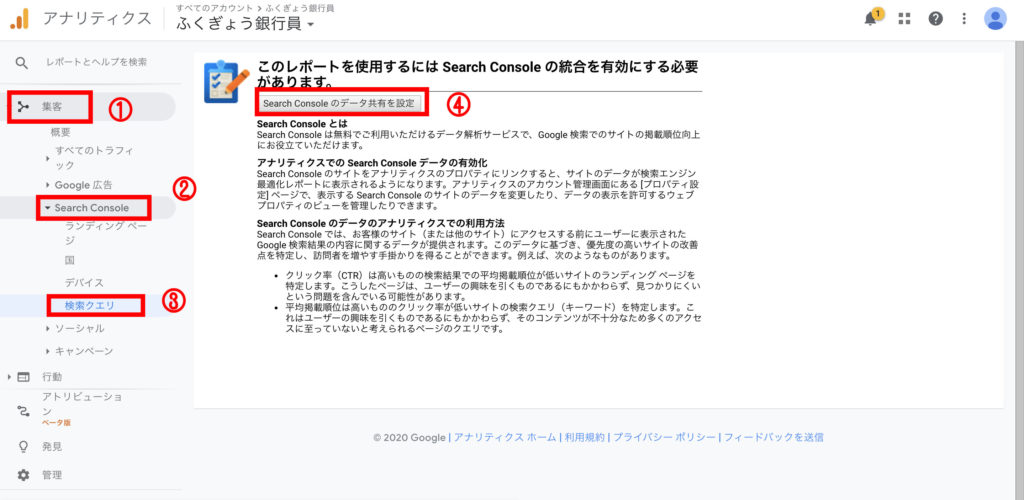Open the 管理 menu item

[x=52, y=475]
